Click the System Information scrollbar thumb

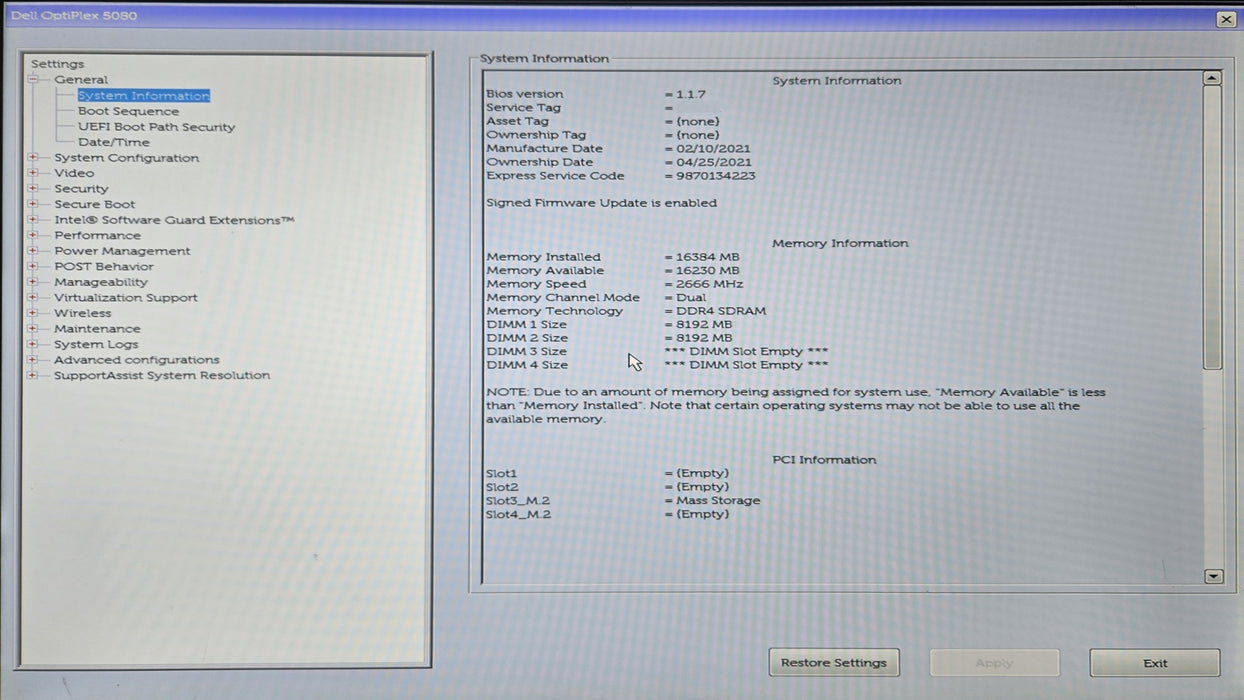pyautogui.click(x=1213, y=228)
